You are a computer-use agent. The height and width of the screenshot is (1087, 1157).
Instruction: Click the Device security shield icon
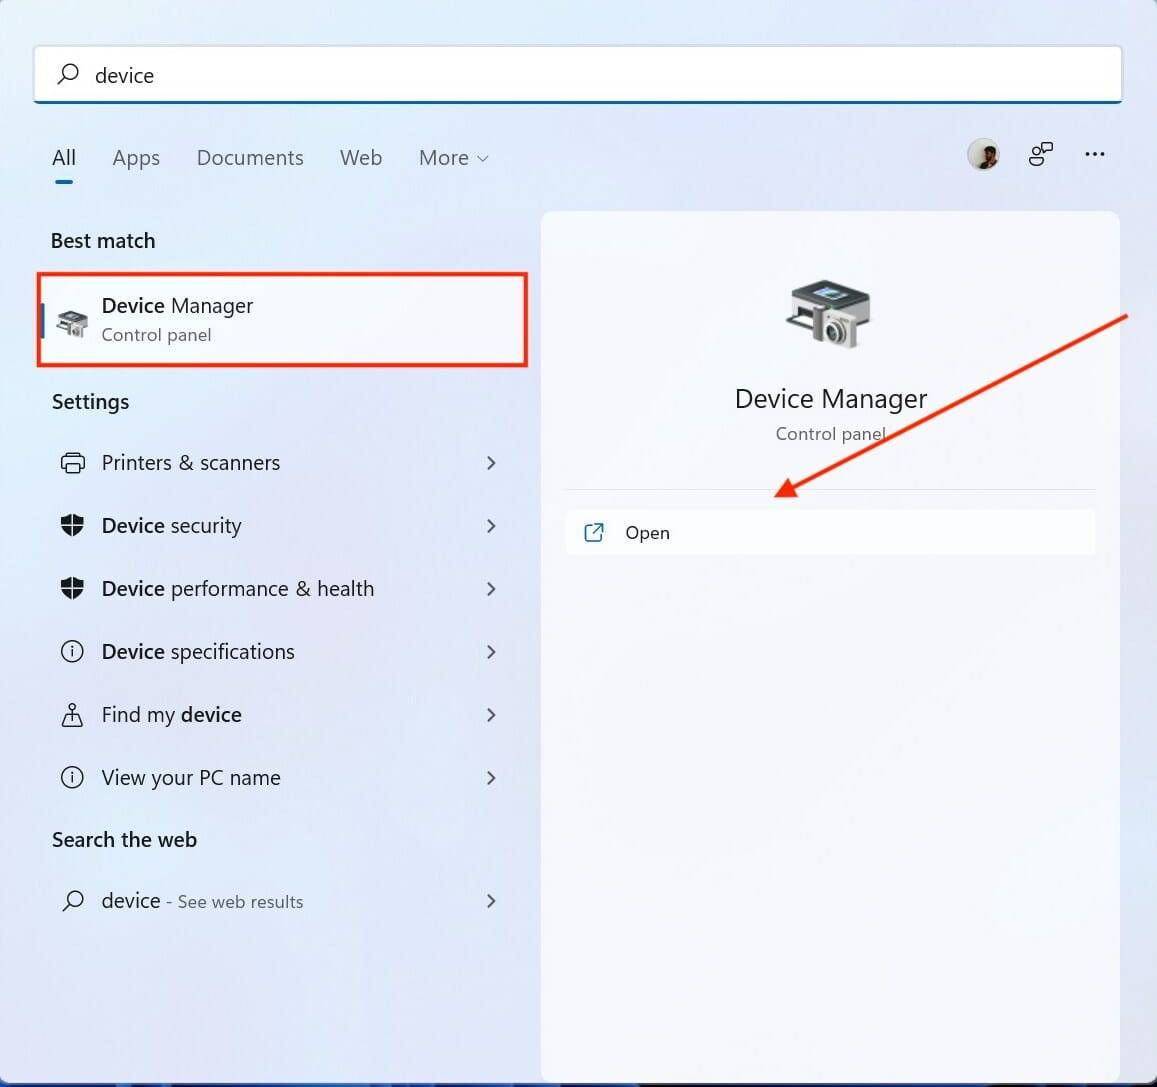point(72,525)
